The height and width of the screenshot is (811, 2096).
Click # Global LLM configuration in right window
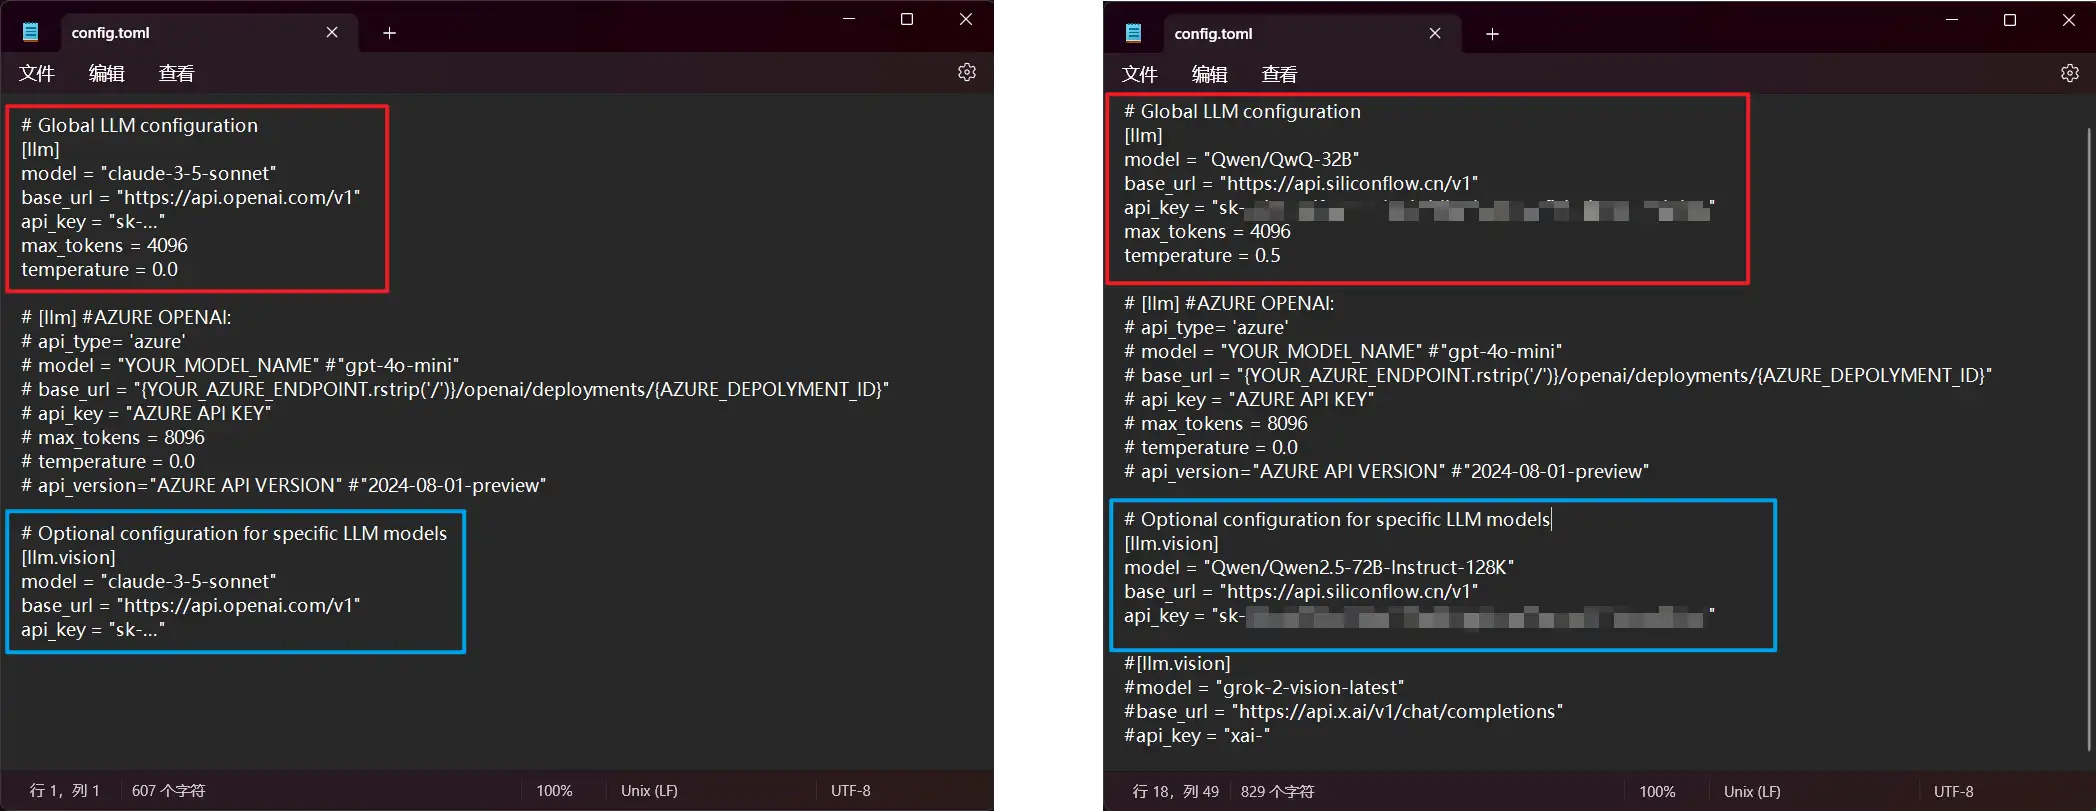[x=1242, y=111]
